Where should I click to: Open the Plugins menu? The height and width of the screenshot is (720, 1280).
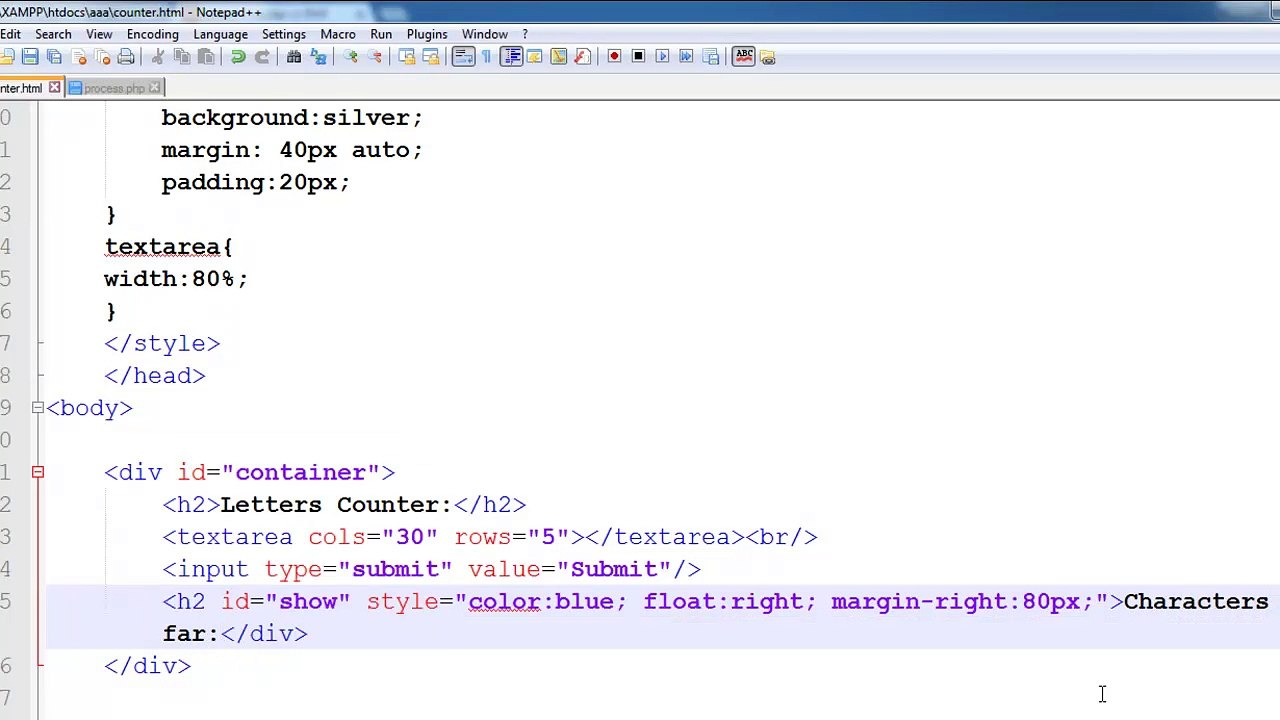tap(427, 34)
